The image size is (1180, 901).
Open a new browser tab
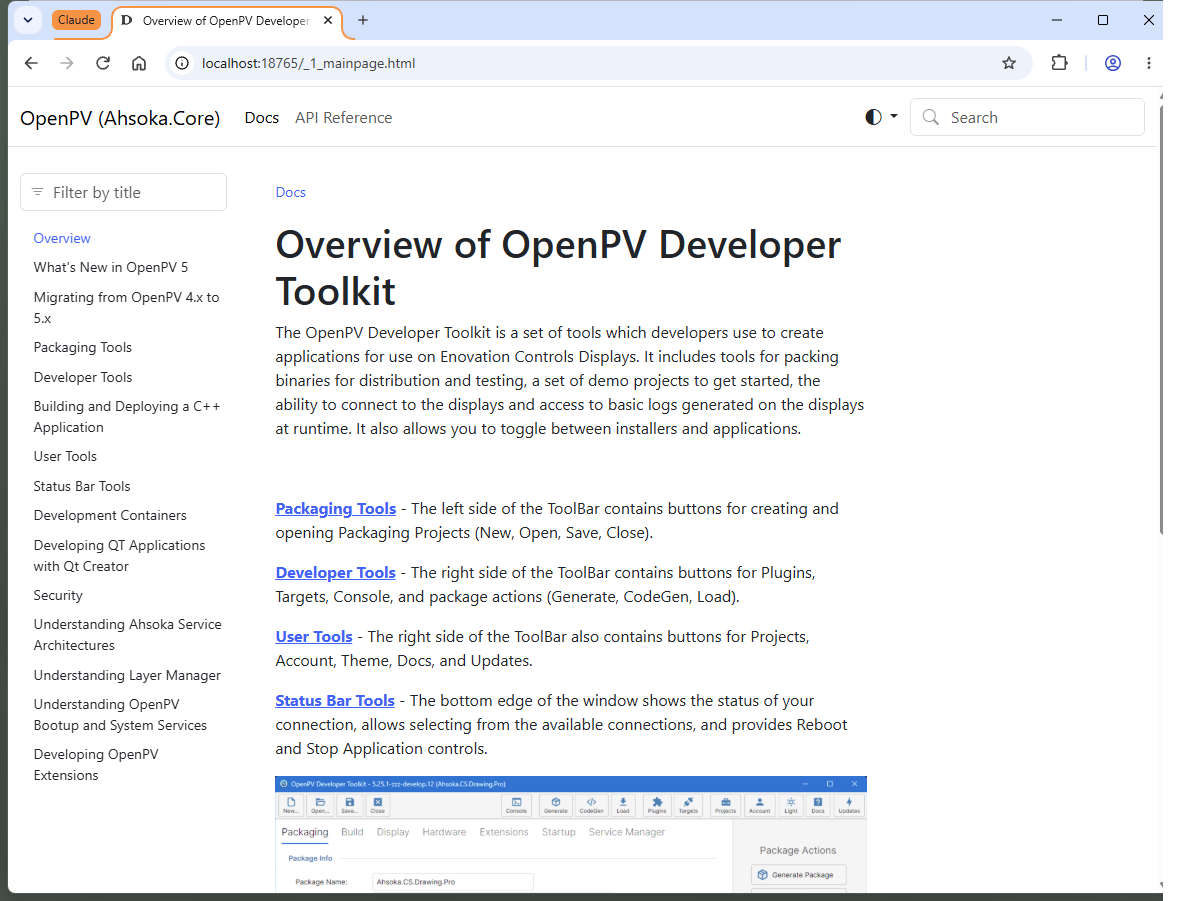pos(363,20)
